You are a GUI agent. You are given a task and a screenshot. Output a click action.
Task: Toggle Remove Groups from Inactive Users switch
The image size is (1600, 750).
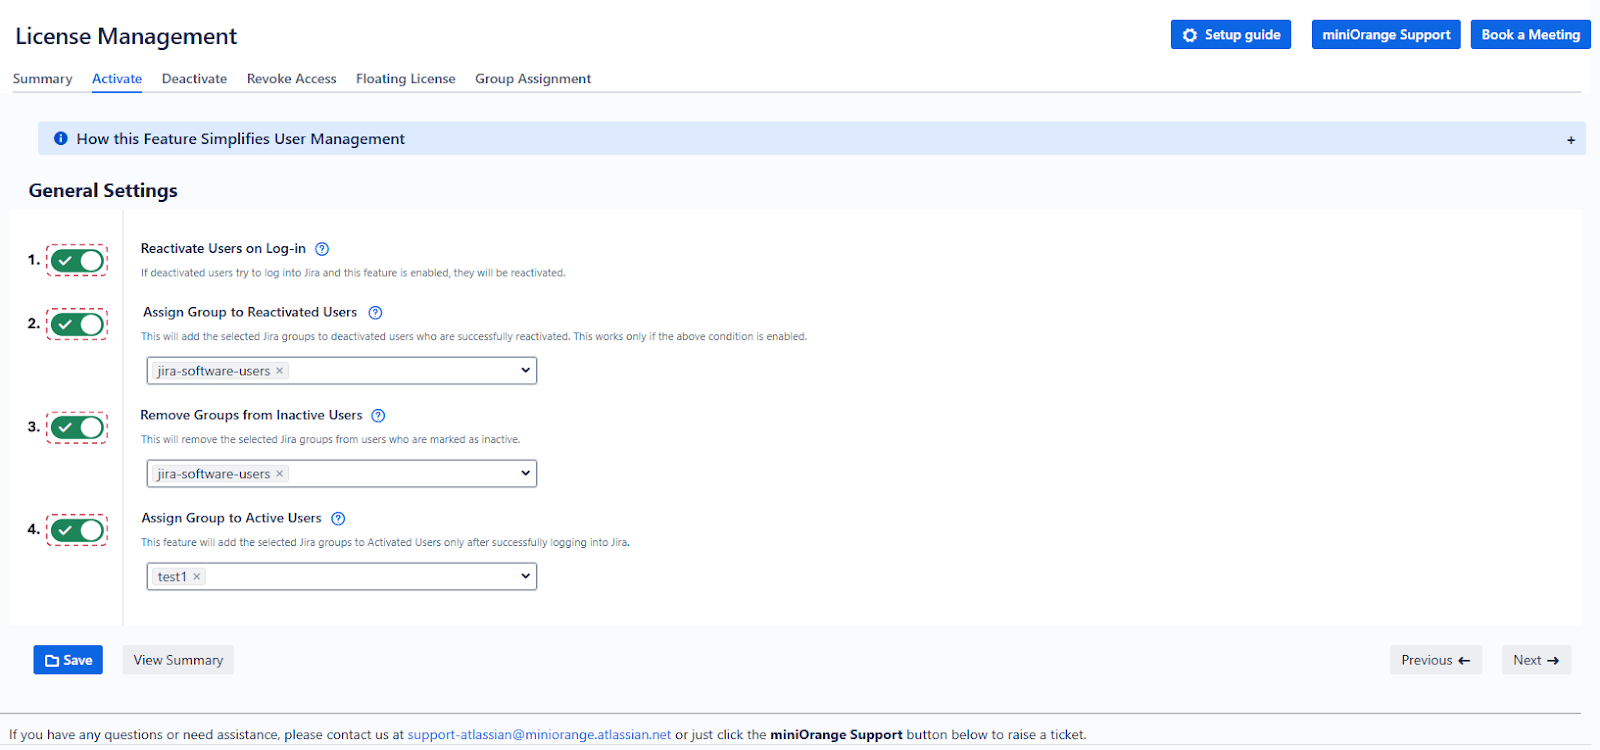78,428
